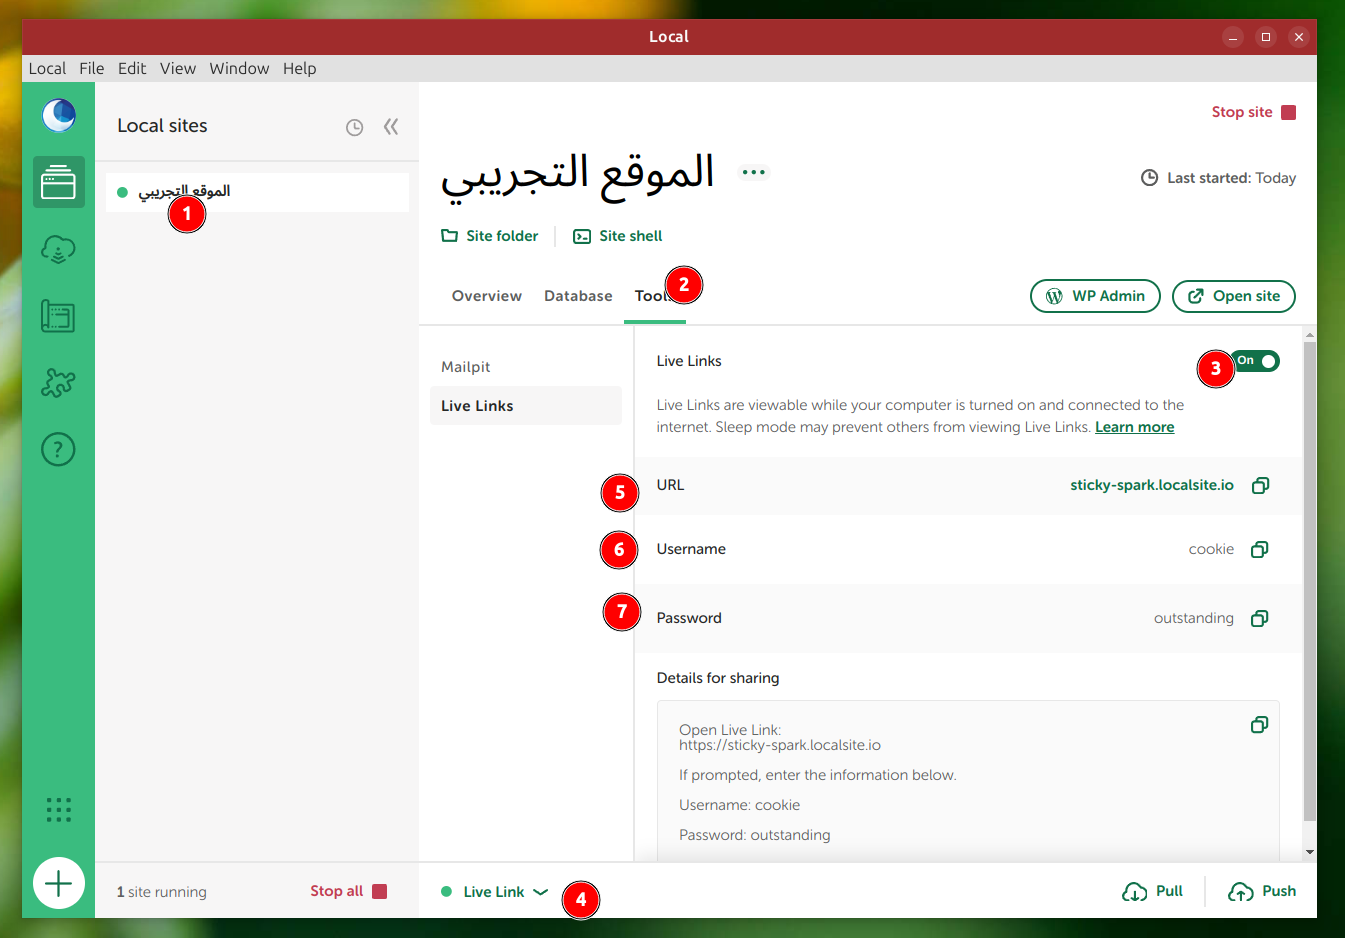This screenshot has height=938, width=1345.
Task: Click the Last started: Today text
Action: point(1231,178)
